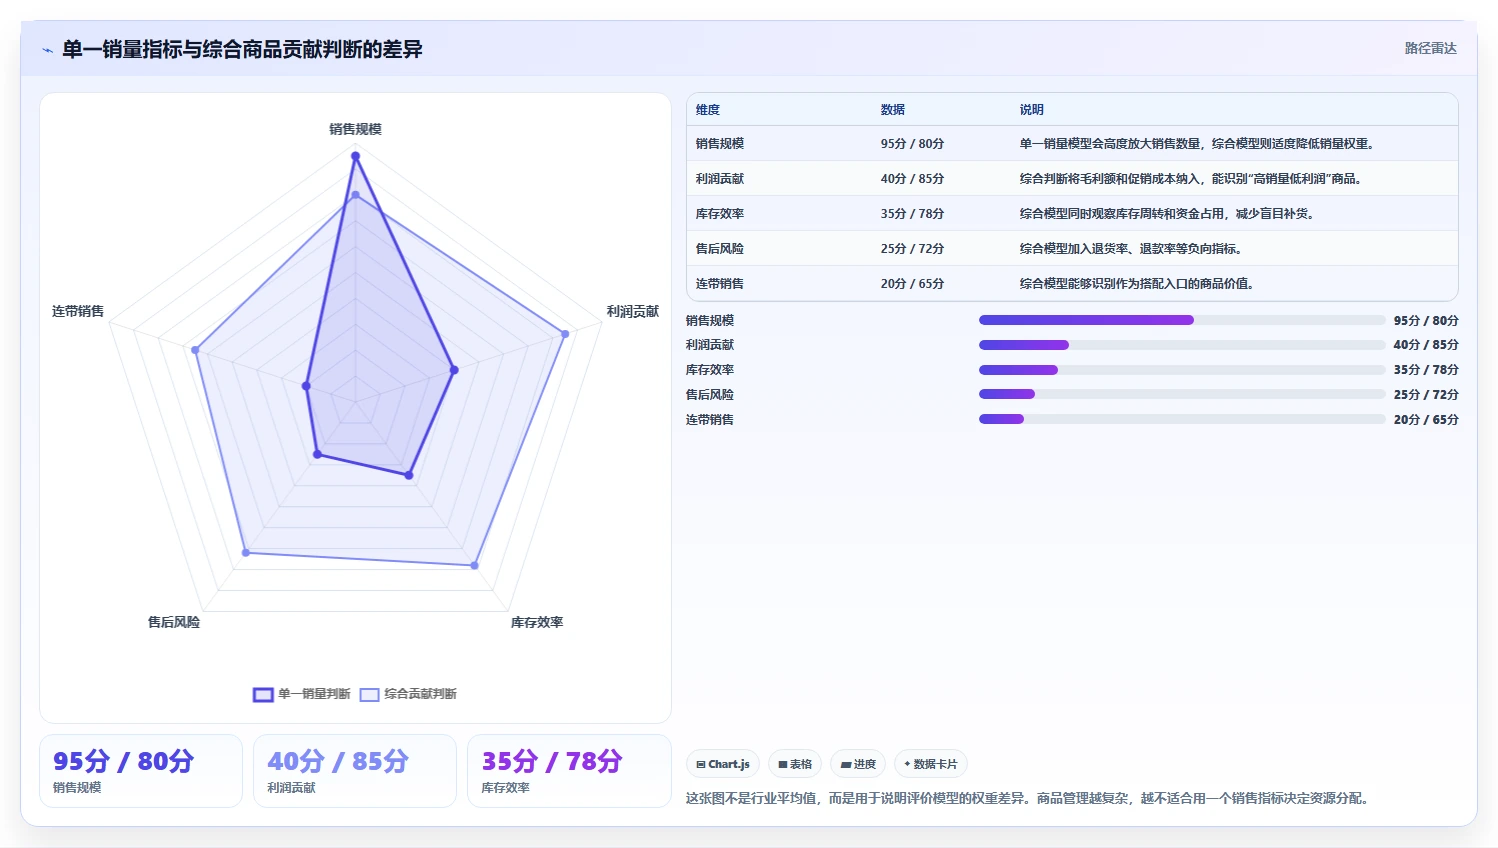This screenshot has width=1498, height=848.
Task: Click the 进度 chip
Action: 858,764
